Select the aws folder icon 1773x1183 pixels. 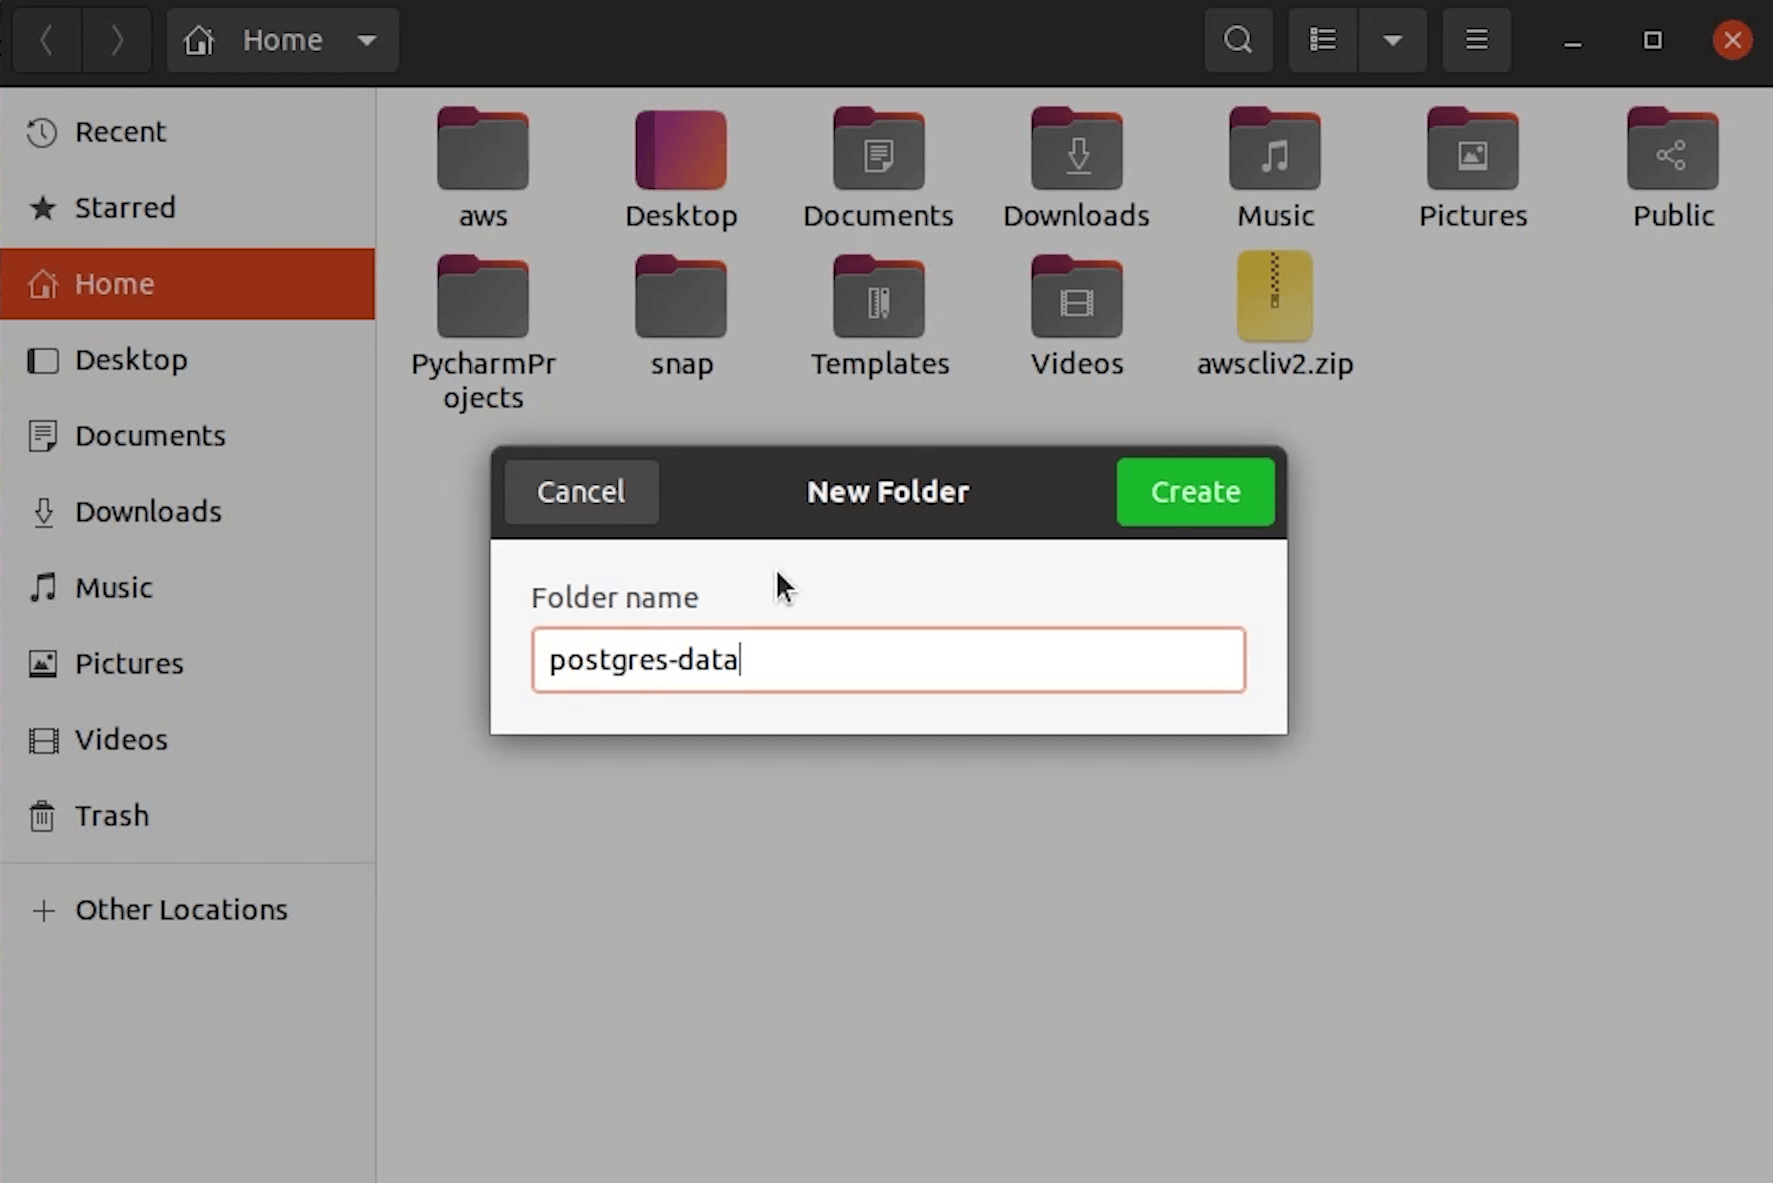(482, 150)
